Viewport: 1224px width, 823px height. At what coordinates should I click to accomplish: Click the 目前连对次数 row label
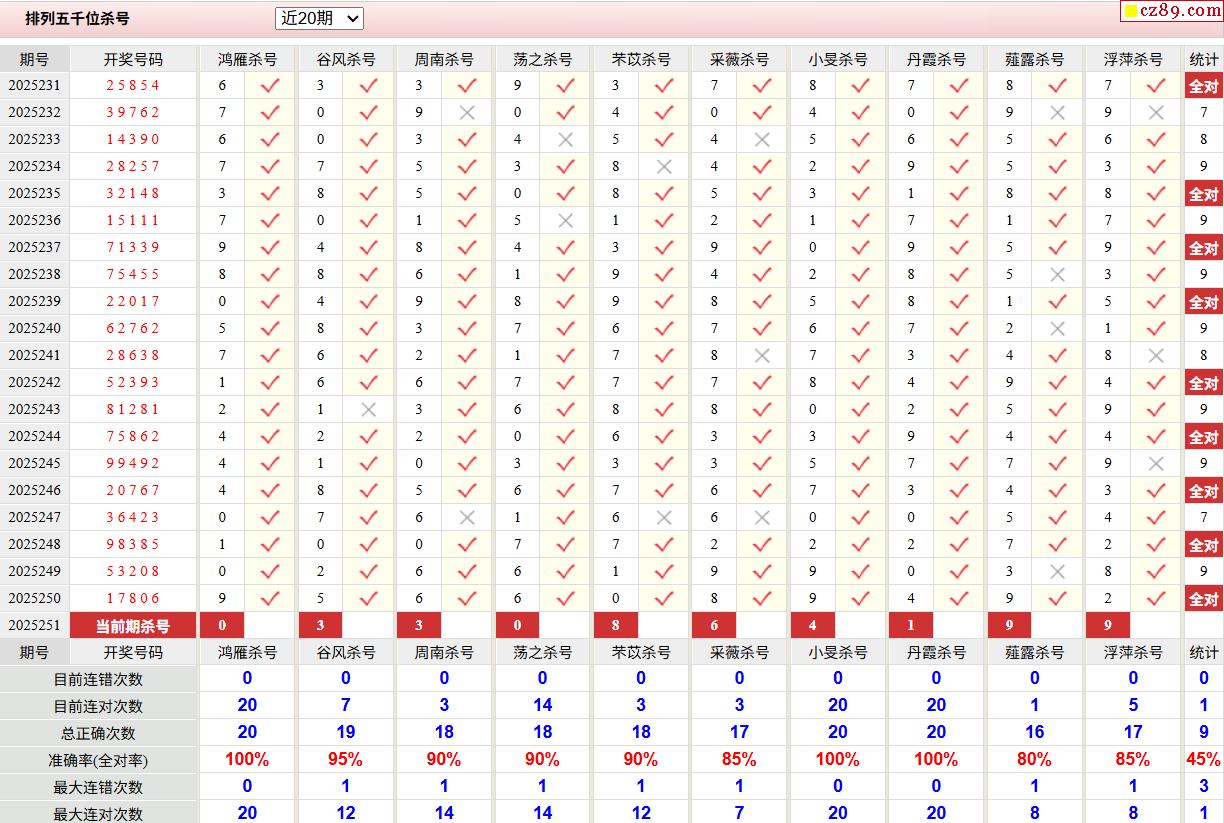coord(98,706)
